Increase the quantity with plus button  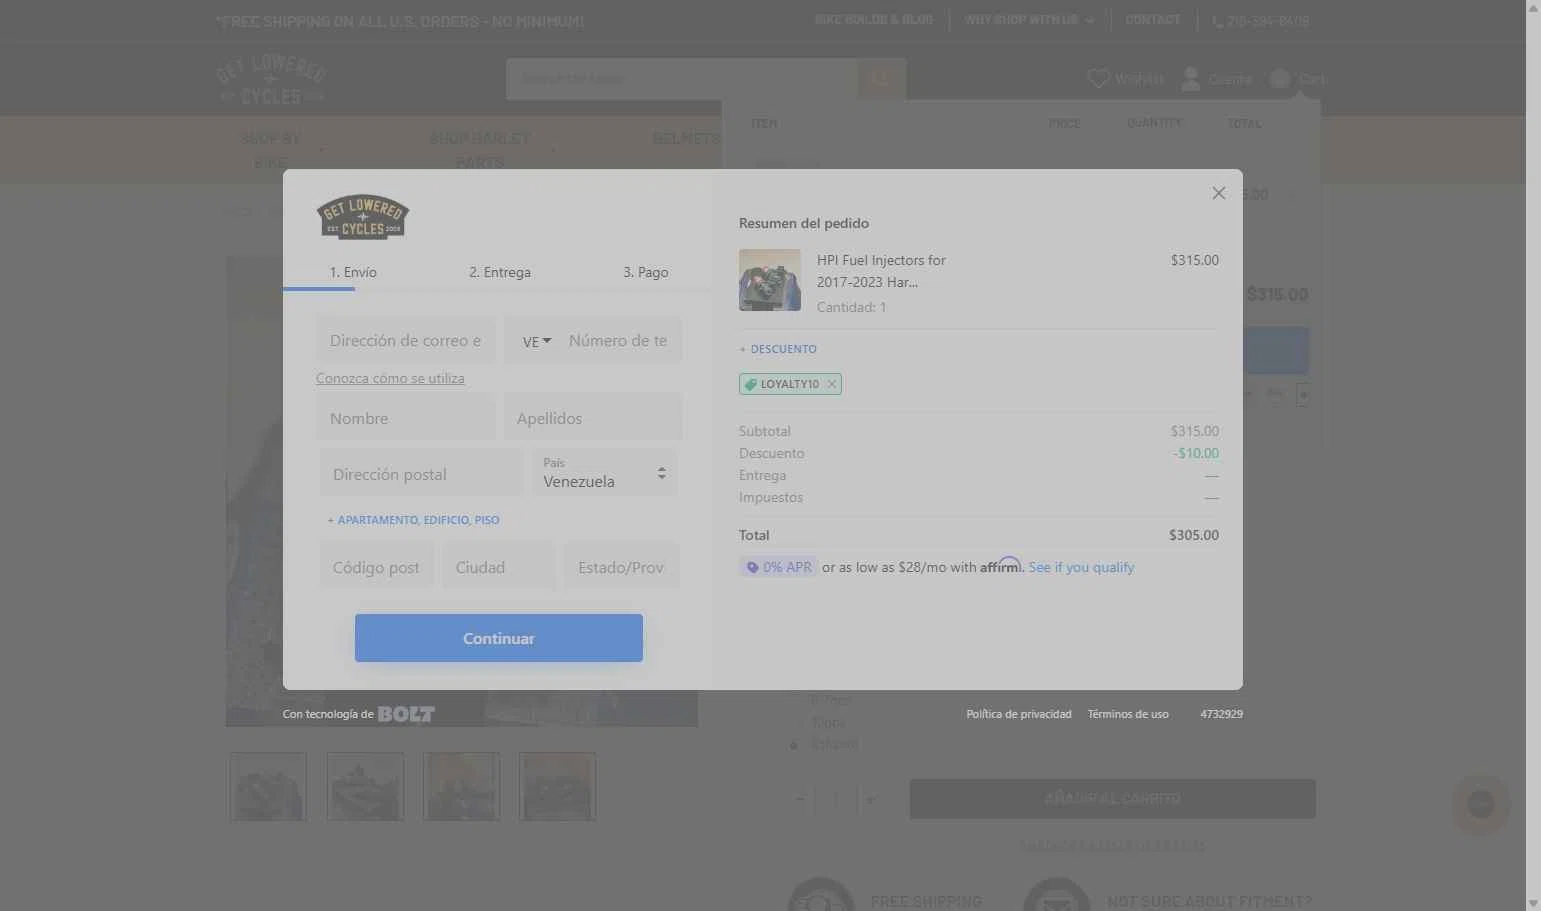click(870, 799)
